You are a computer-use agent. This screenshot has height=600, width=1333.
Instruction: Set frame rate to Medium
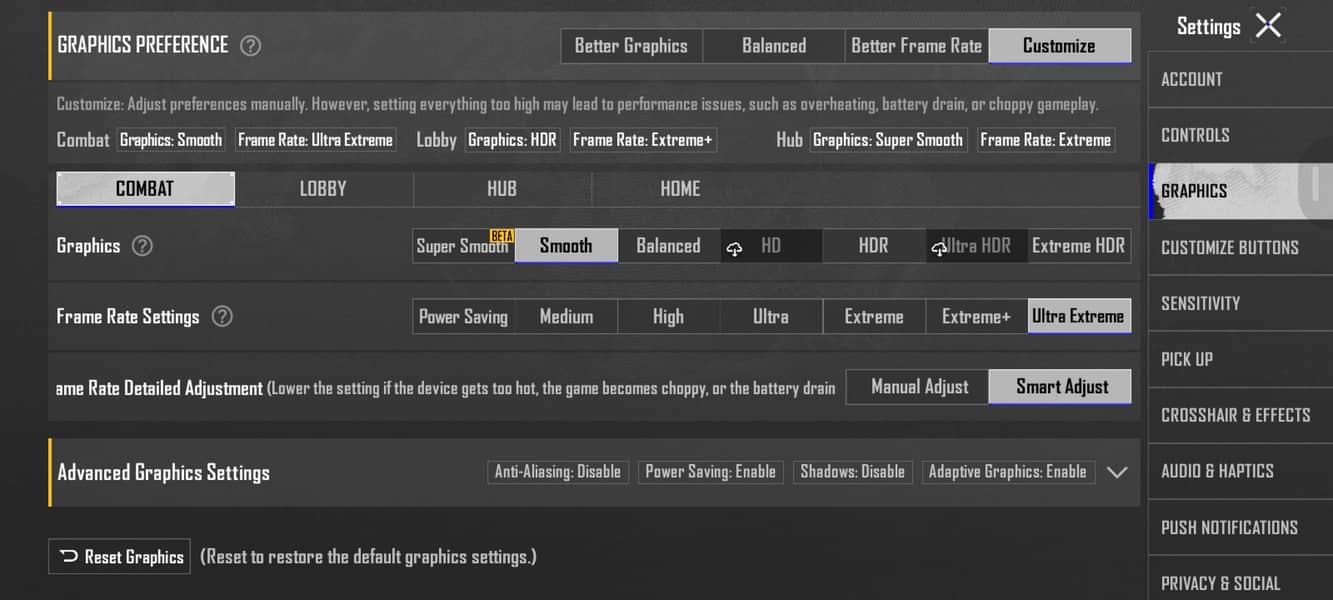click(x=566, y=317)
